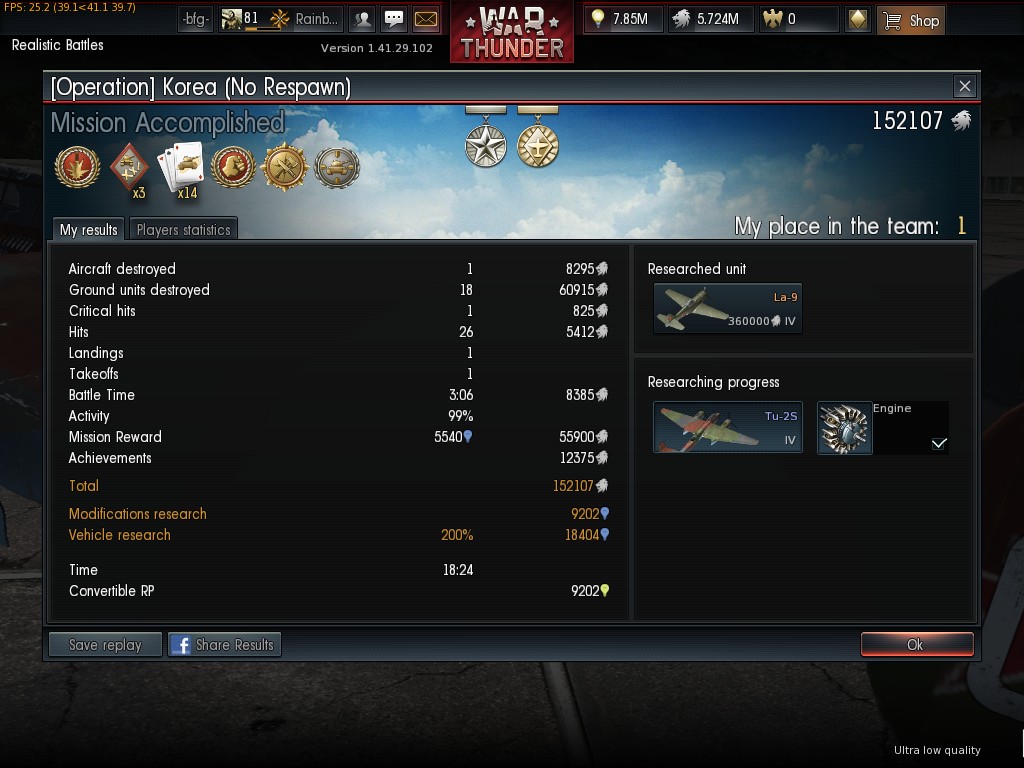Click the Tu-2S researching vehicle thumbnail

728,427
